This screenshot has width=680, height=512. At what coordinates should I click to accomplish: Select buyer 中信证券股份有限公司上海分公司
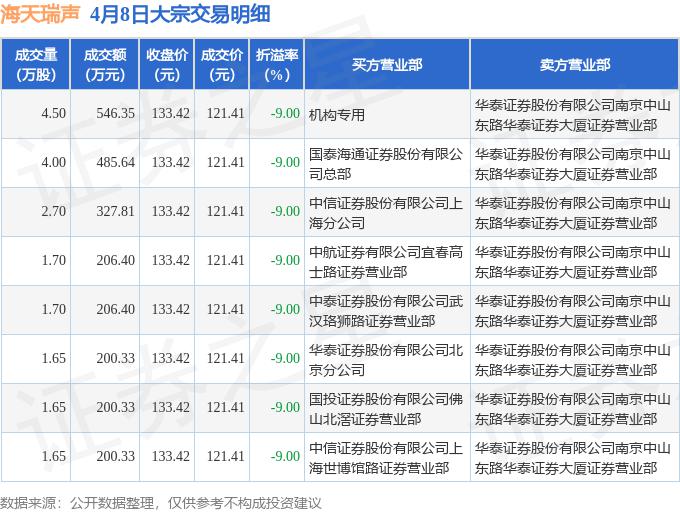[386, 213]
